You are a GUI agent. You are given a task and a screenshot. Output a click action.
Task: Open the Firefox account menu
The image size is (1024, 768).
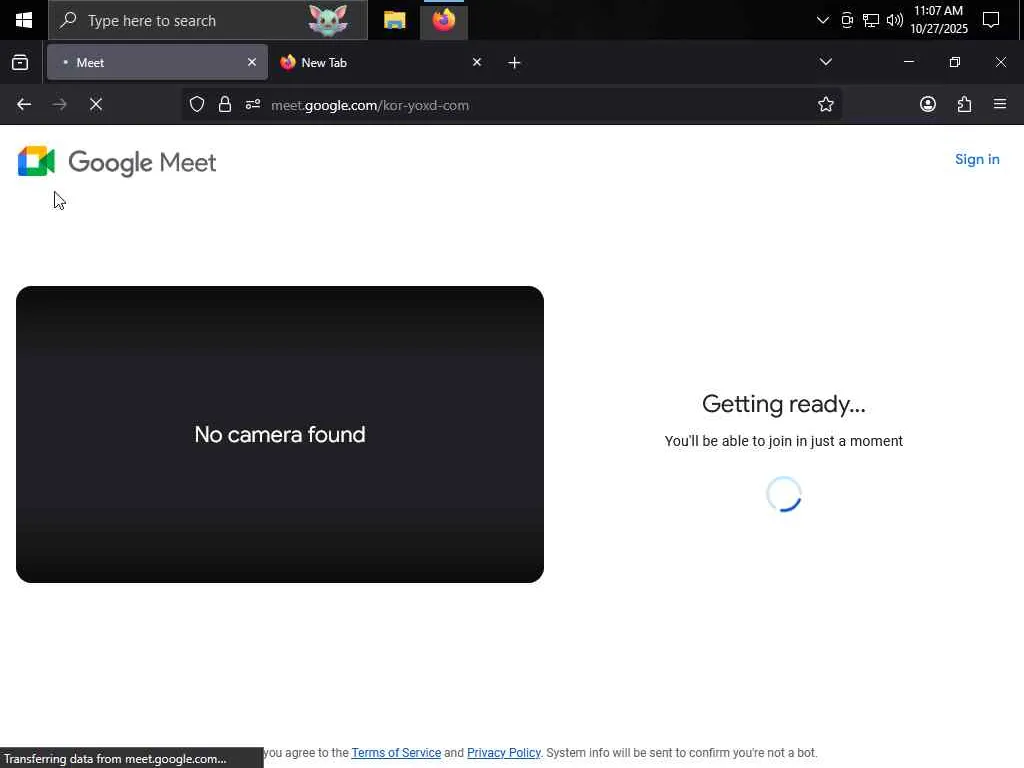[927, 104]
